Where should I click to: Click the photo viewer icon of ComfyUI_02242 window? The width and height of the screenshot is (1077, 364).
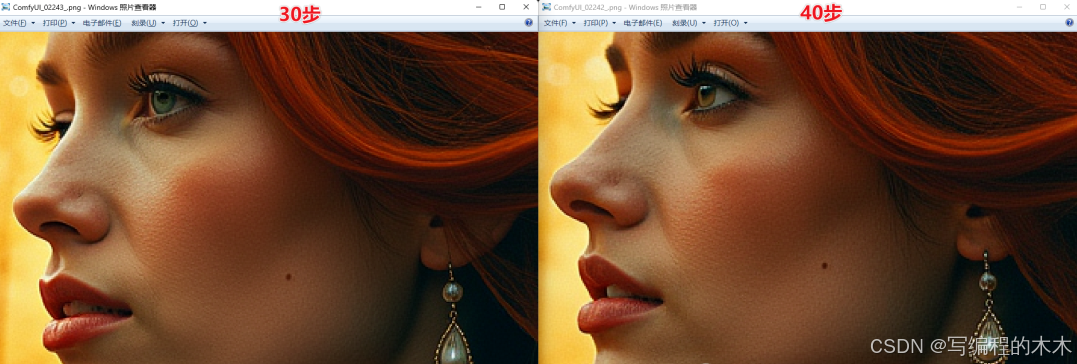pyautogui.click(x=546, y=6)
